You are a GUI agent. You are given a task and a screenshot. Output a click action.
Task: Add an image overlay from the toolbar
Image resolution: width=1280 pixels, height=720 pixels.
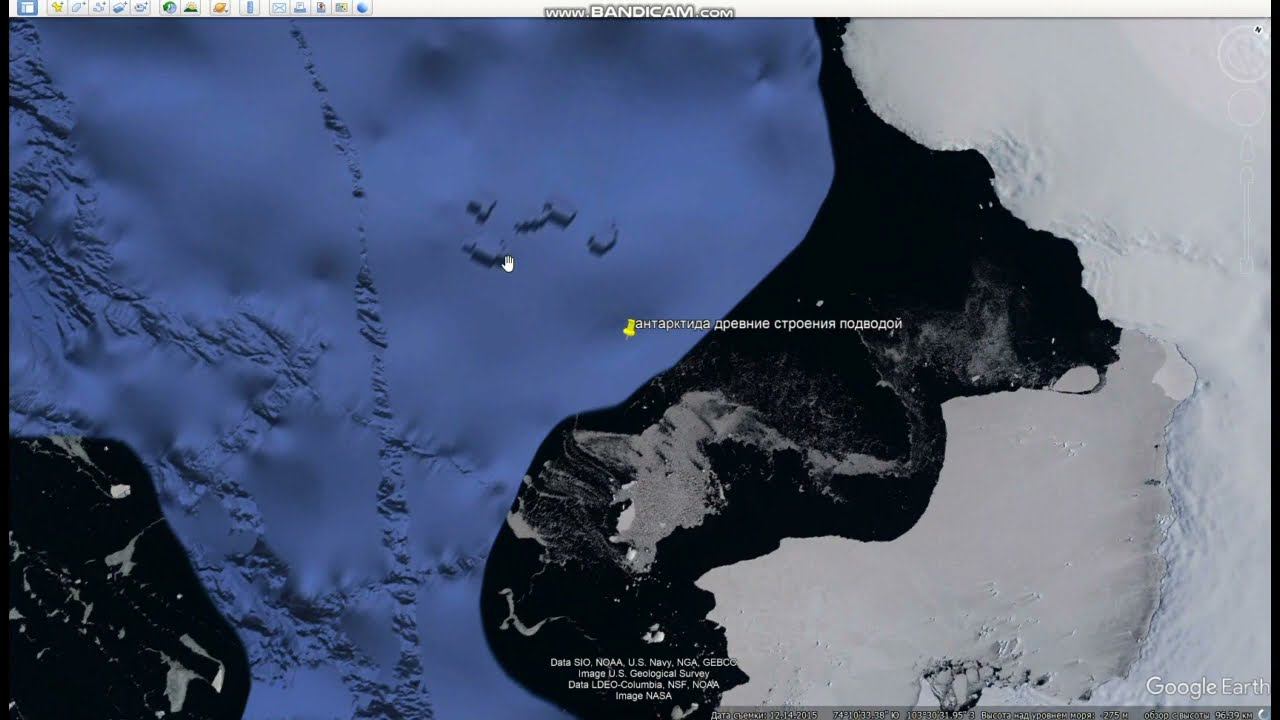coord(120,7)
